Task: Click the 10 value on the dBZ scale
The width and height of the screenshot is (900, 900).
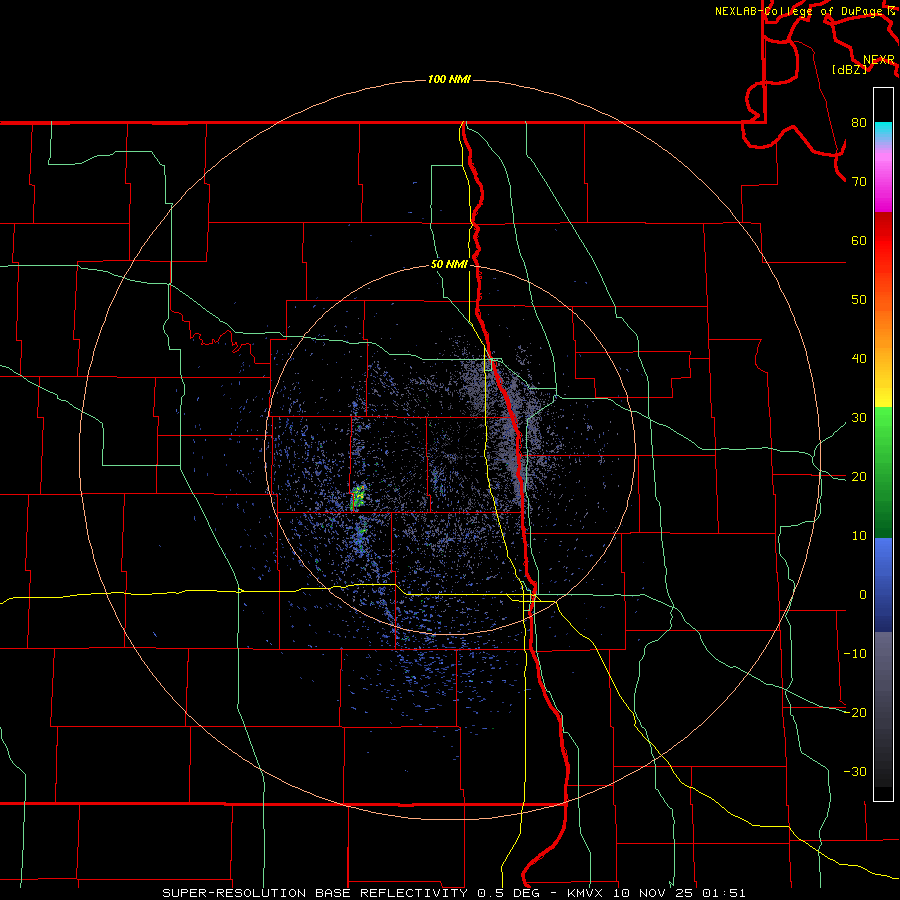Action: click(x=859, y=536)
